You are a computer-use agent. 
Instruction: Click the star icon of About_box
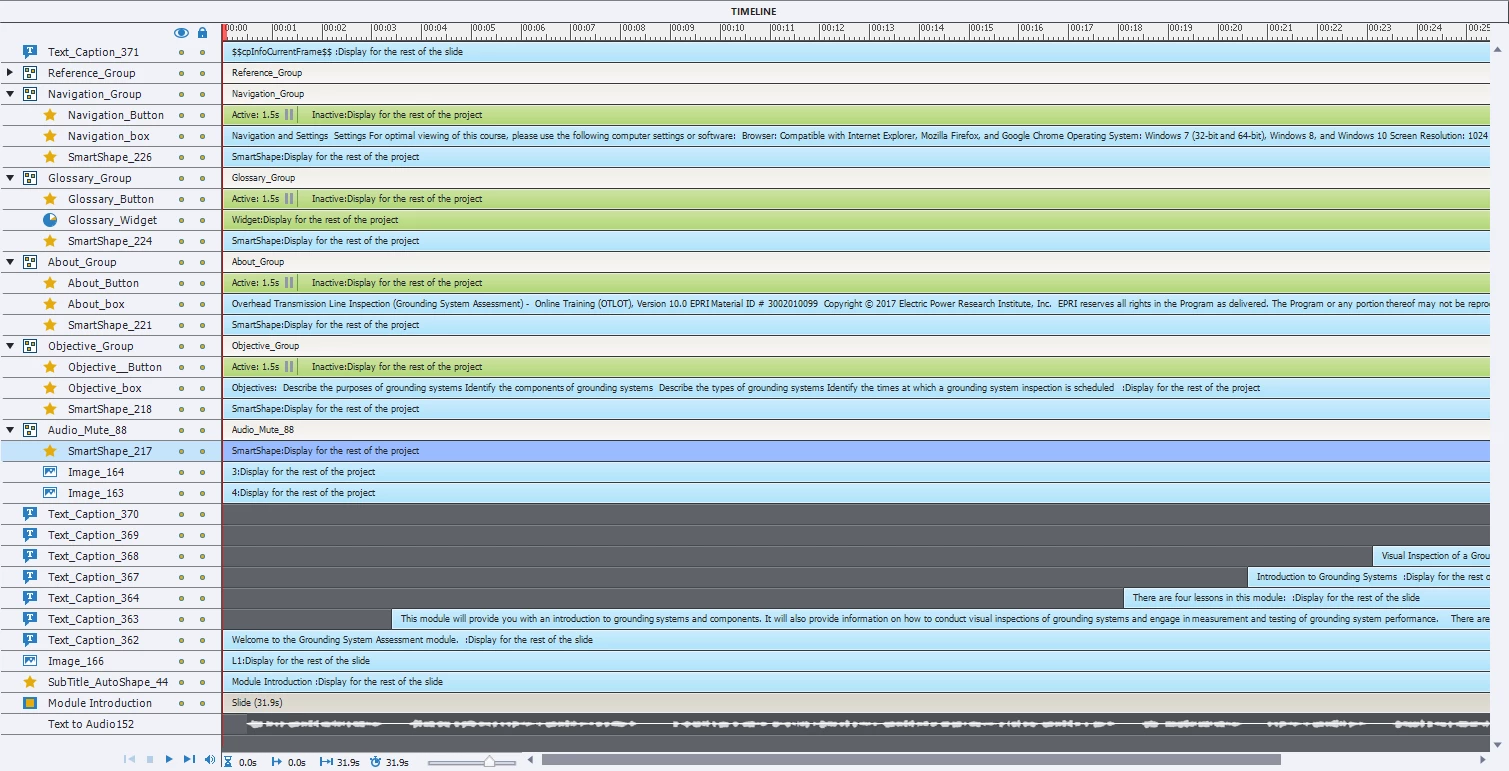coord(50,303)
